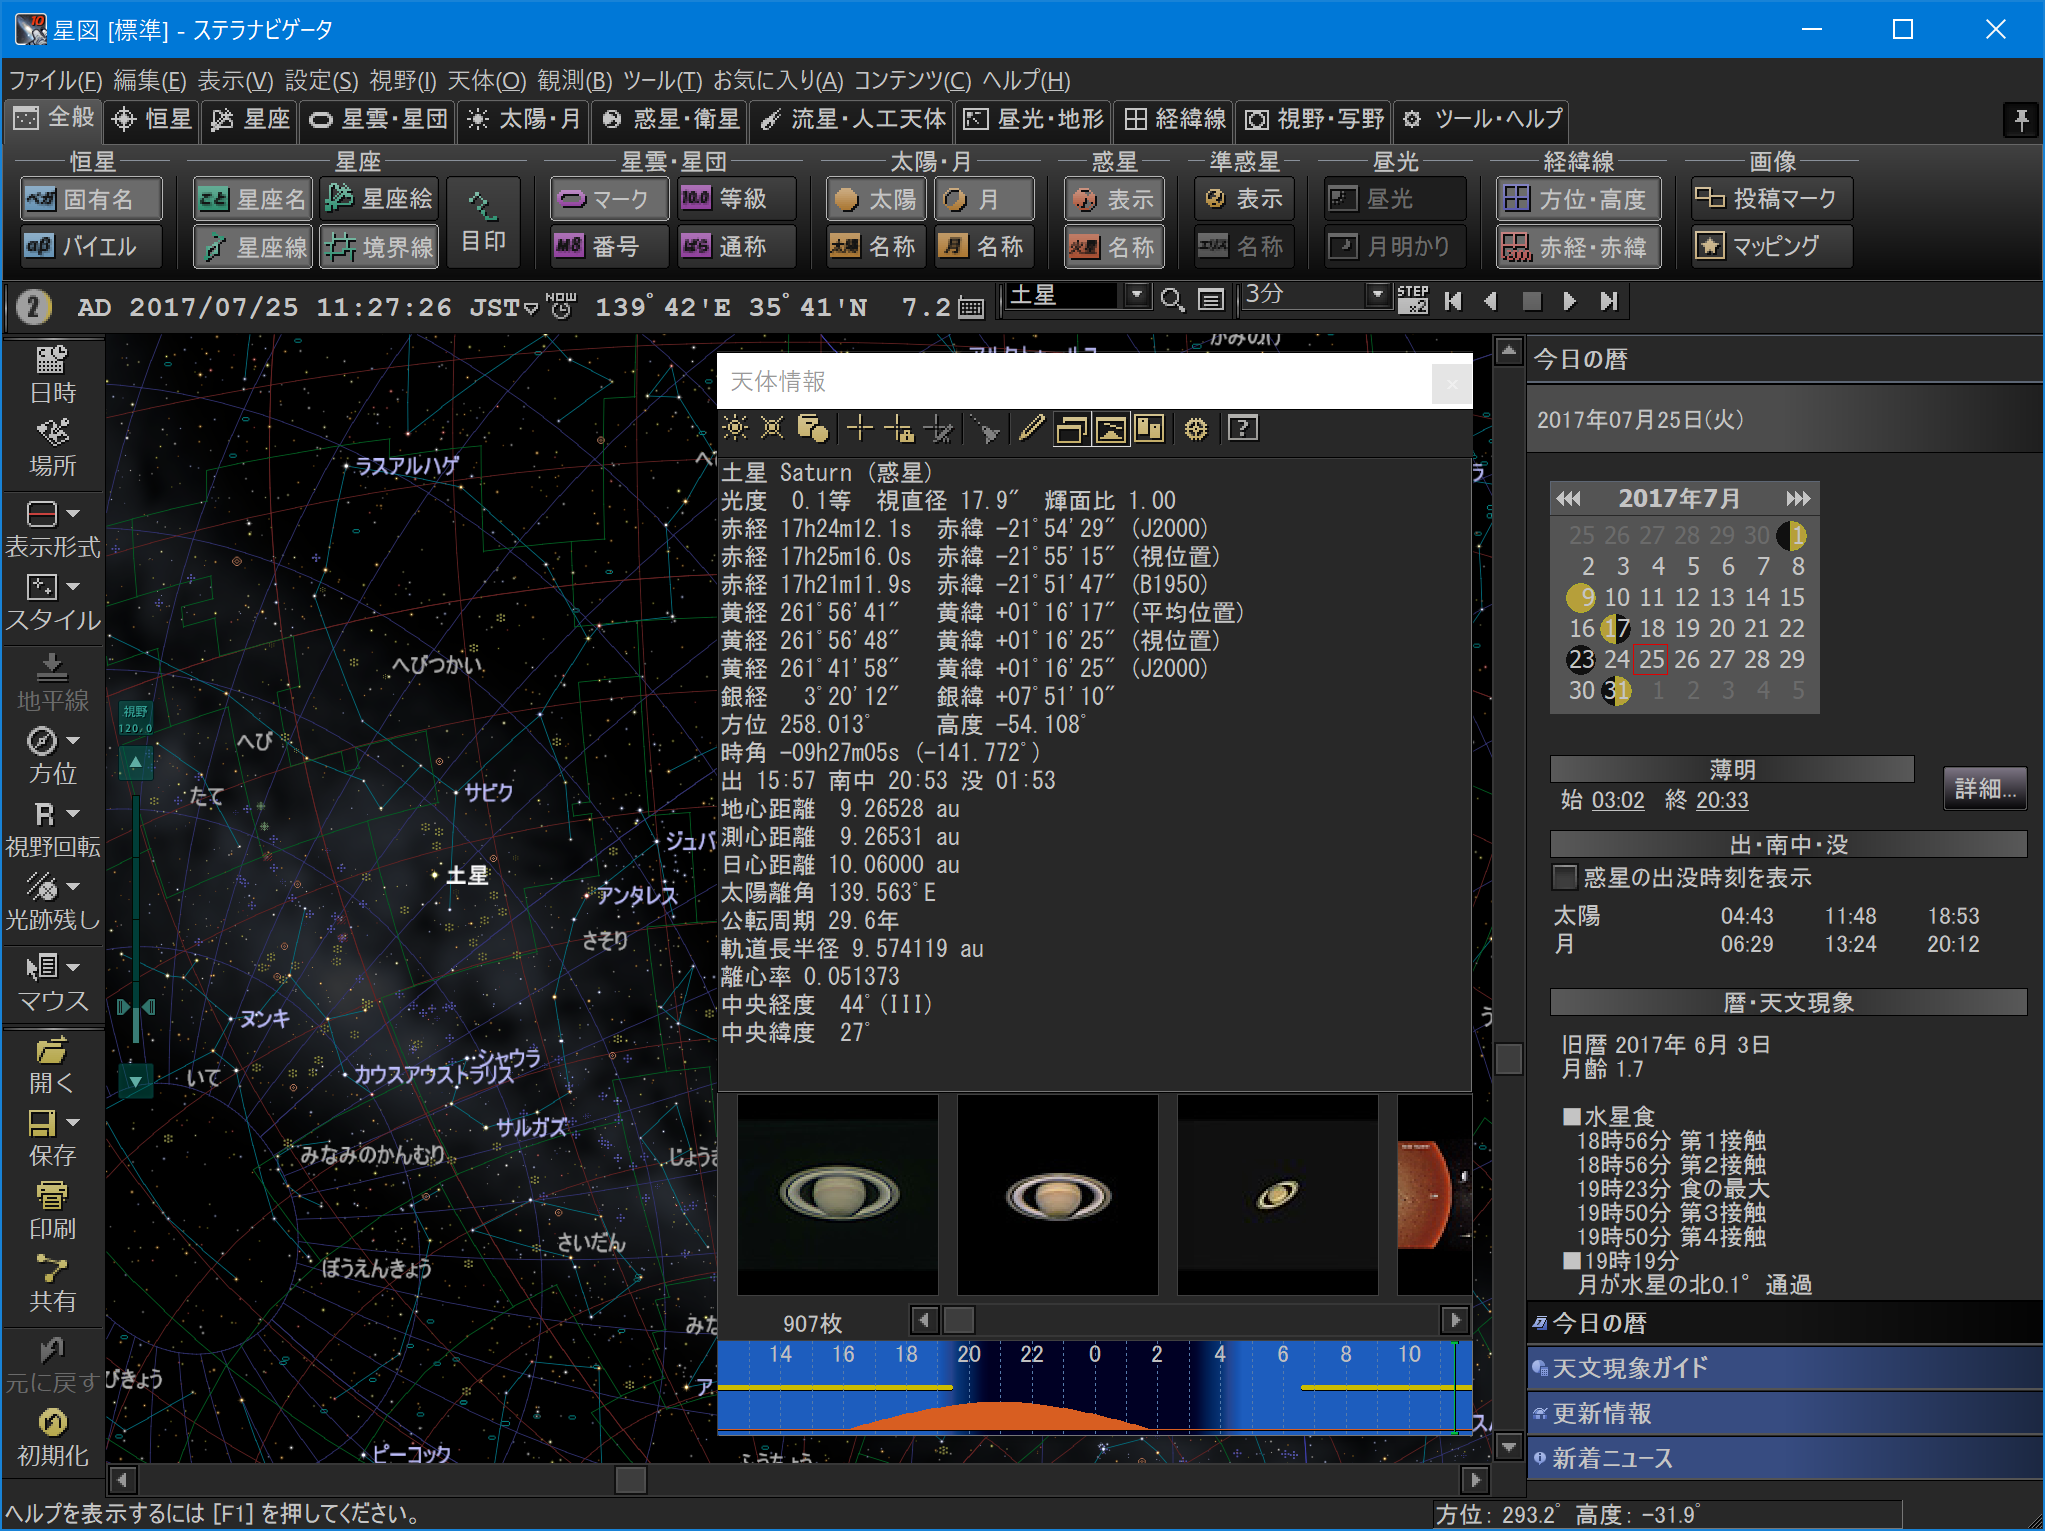Toggle 赤経・赤緯 grid display

pyautogui.click(x=1578, y=247)
